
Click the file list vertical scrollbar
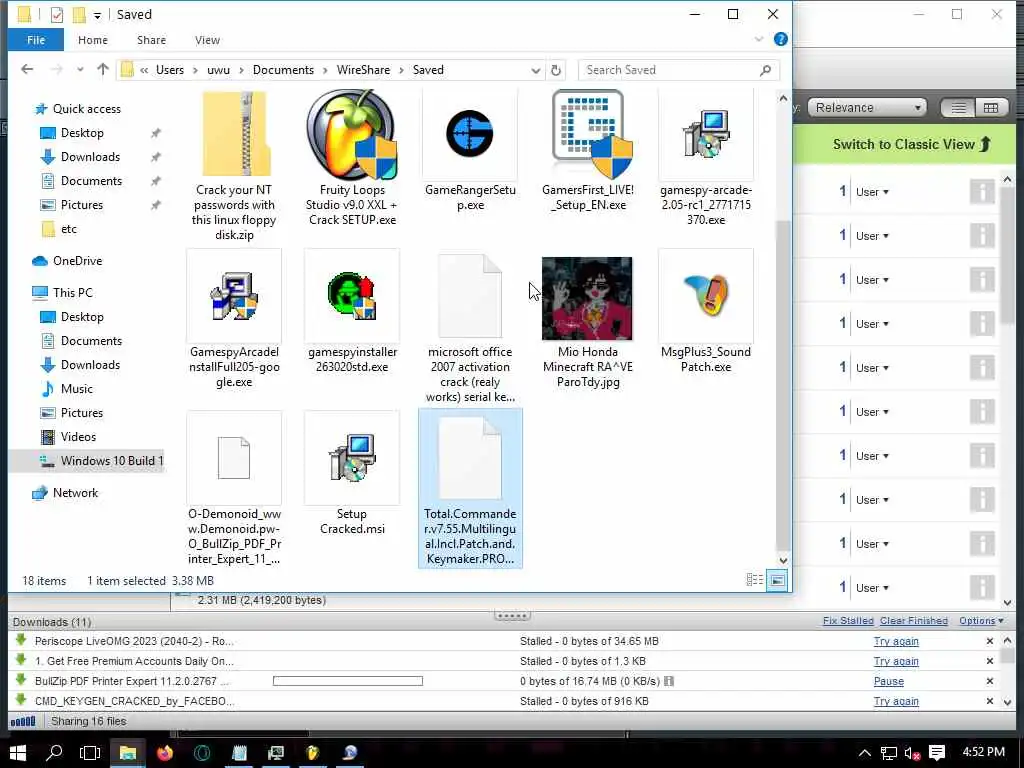point(783,385)
